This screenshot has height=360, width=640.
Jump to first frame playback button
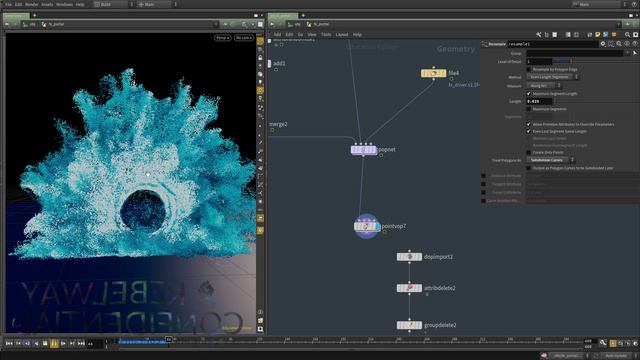[9, 344]
